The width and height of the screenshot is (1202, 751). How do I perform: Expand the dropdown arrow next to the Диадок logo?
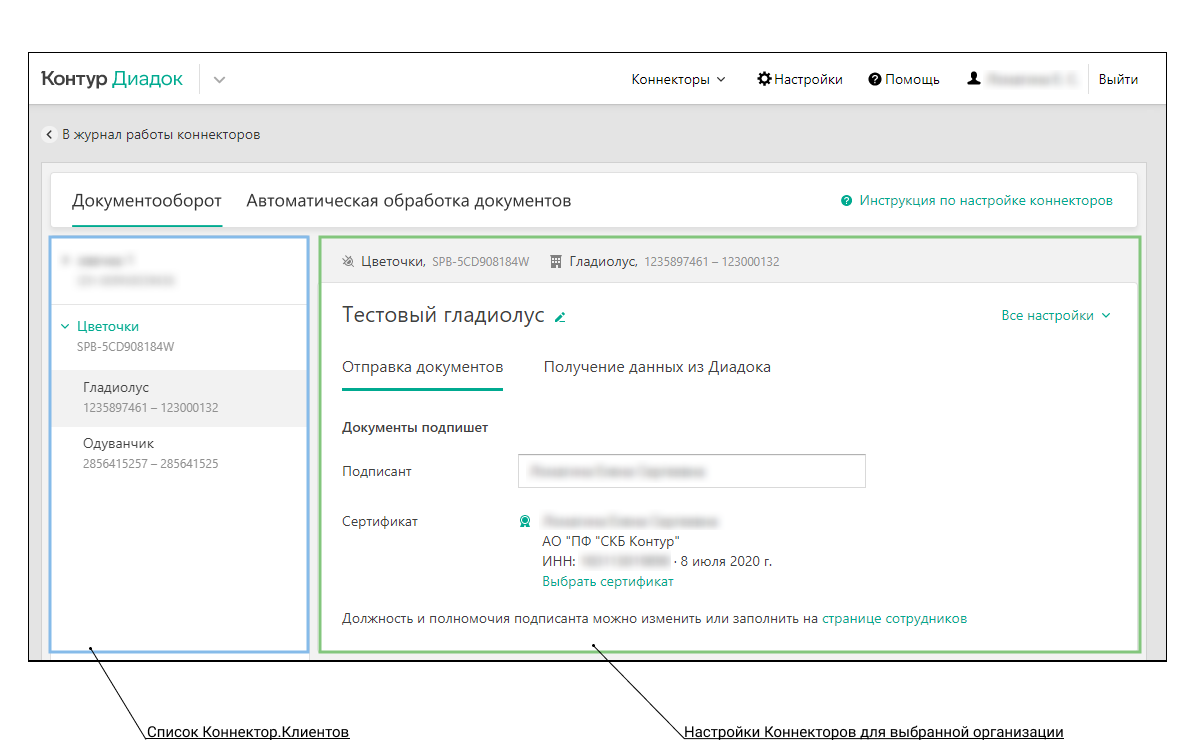[x=219, y=80]
